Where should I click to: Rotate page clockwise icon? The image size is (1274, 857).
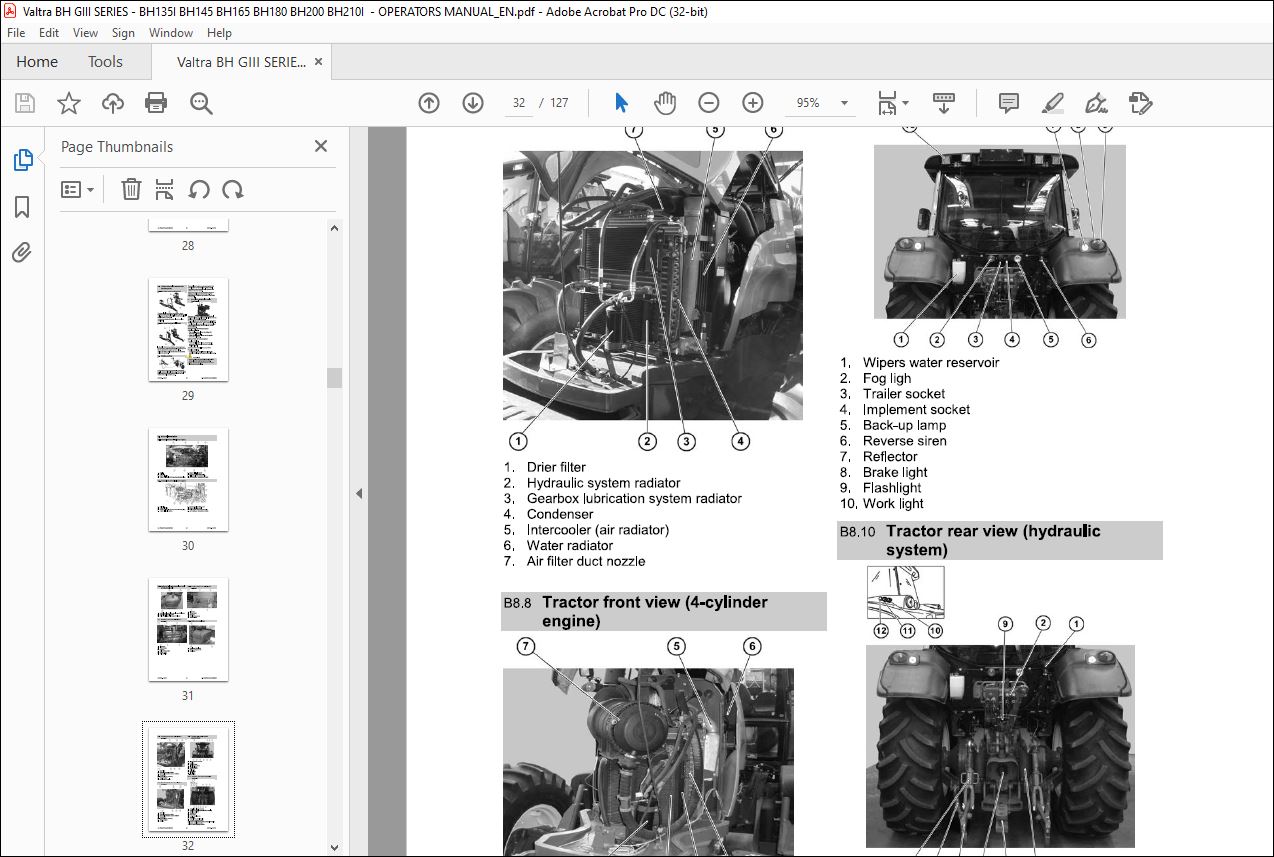[233, 189]
